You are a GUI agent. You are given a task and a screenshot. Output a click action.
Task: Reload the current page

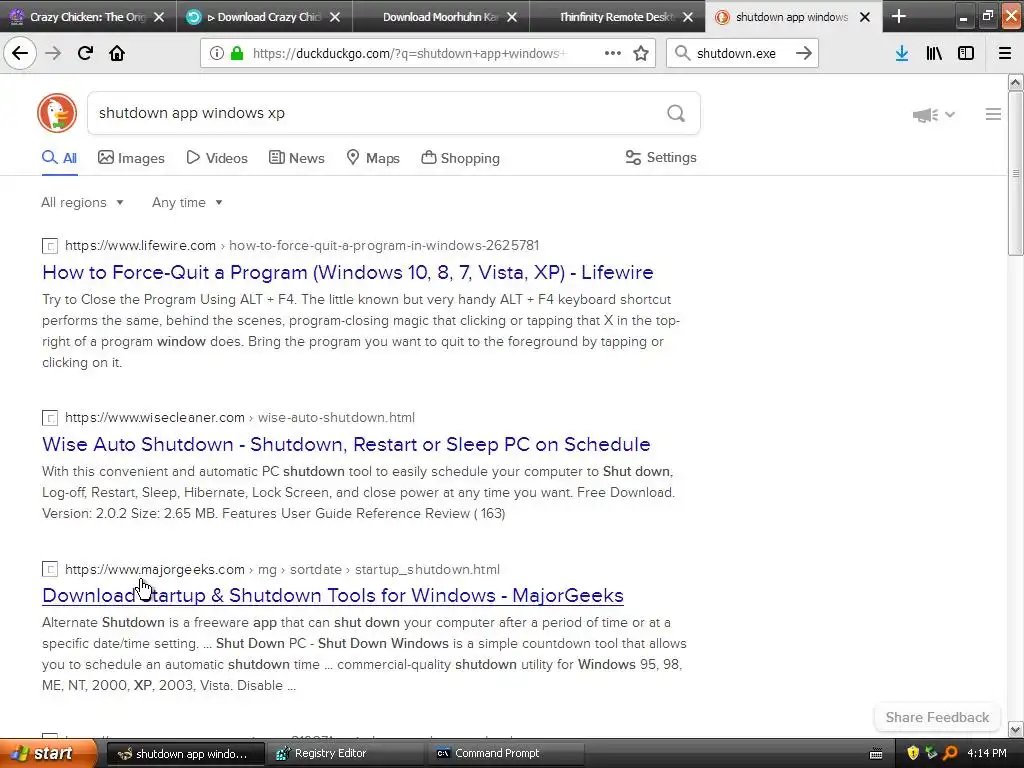click(x=85, y=53)
